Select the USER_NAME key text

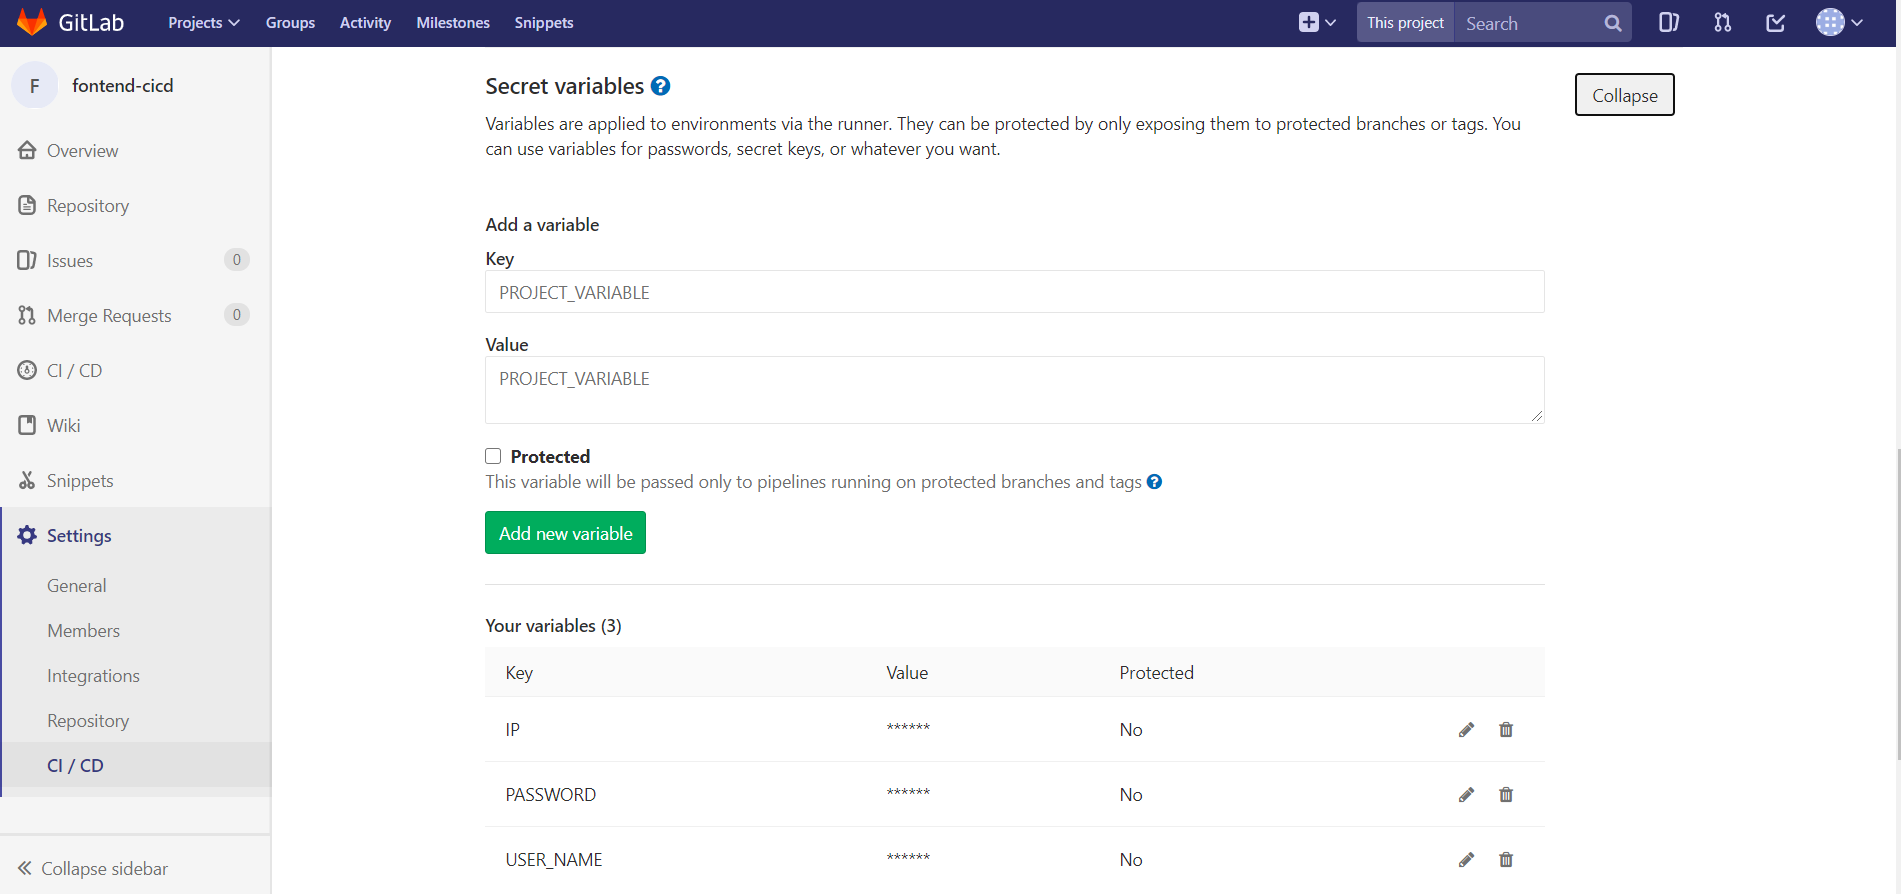[554, 860]
